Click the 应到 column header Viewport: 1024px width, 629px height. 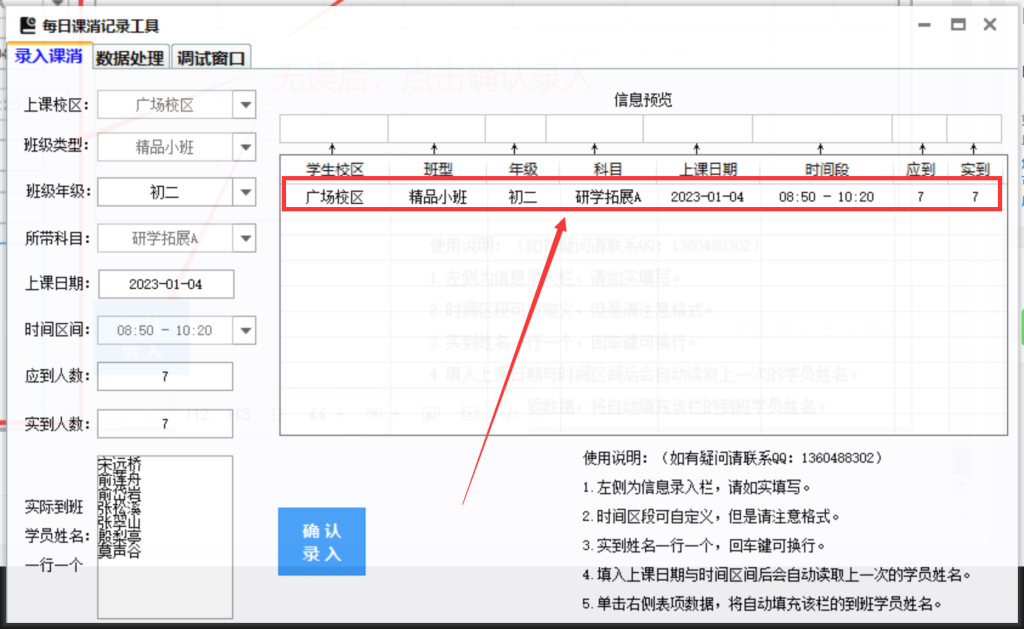tap(921, 169)
